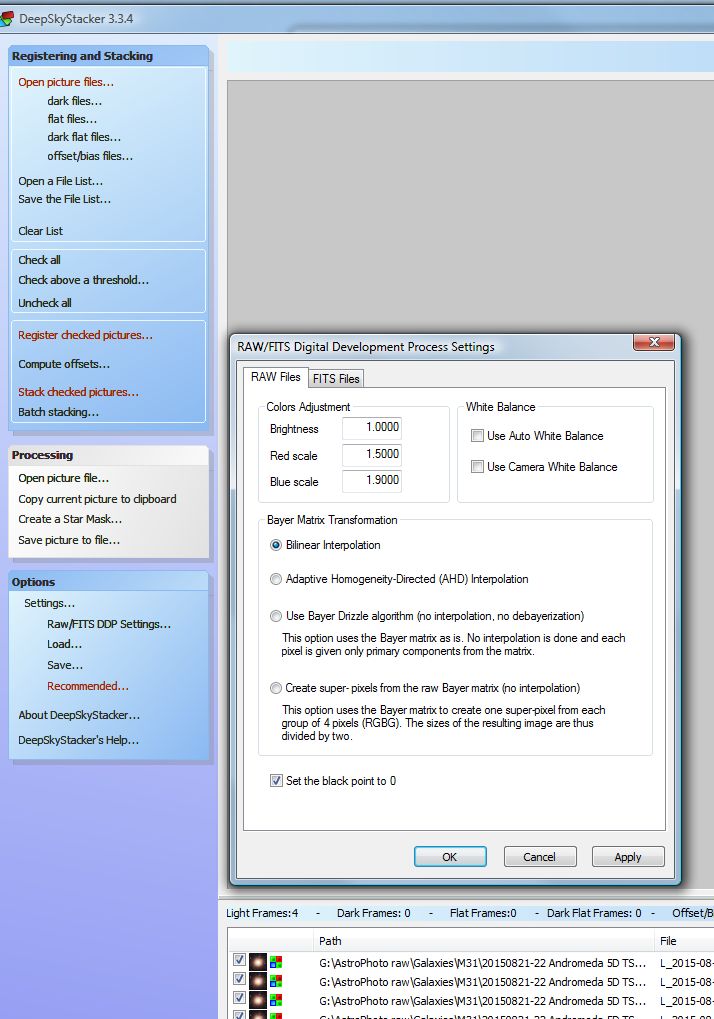The image size is (714, 1019).
Task: Click OK in the settings dialog
Action: (450, 857)
